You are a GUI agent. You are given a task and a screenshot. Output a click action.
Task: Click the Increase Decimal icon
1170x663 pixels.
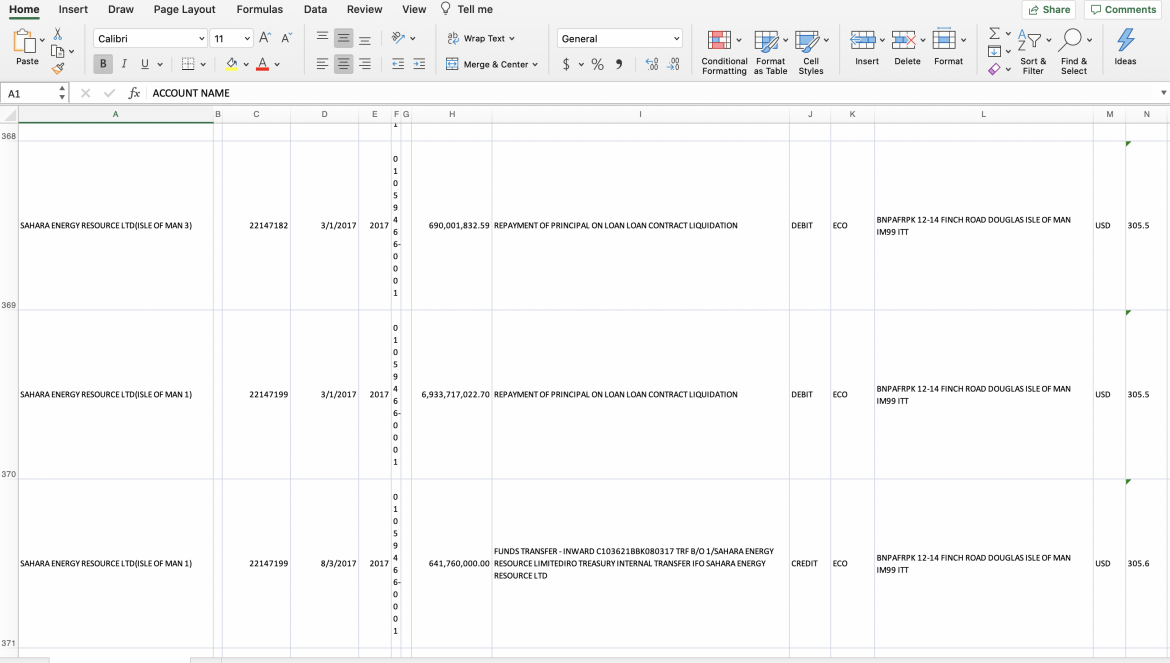652,64
